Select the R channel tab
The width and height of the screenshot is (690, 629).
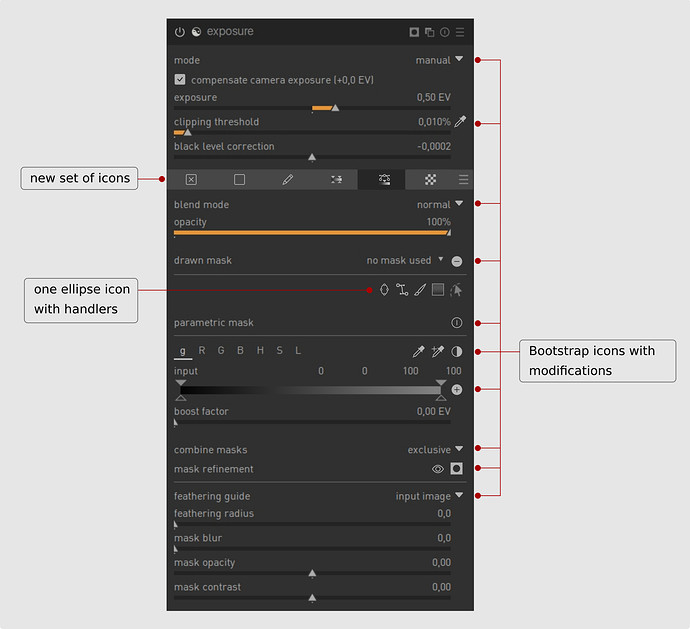point(202,350)
